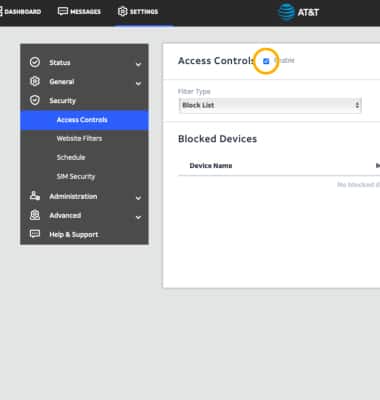
Task: Open Help & Support link
Action: point(74,234)
